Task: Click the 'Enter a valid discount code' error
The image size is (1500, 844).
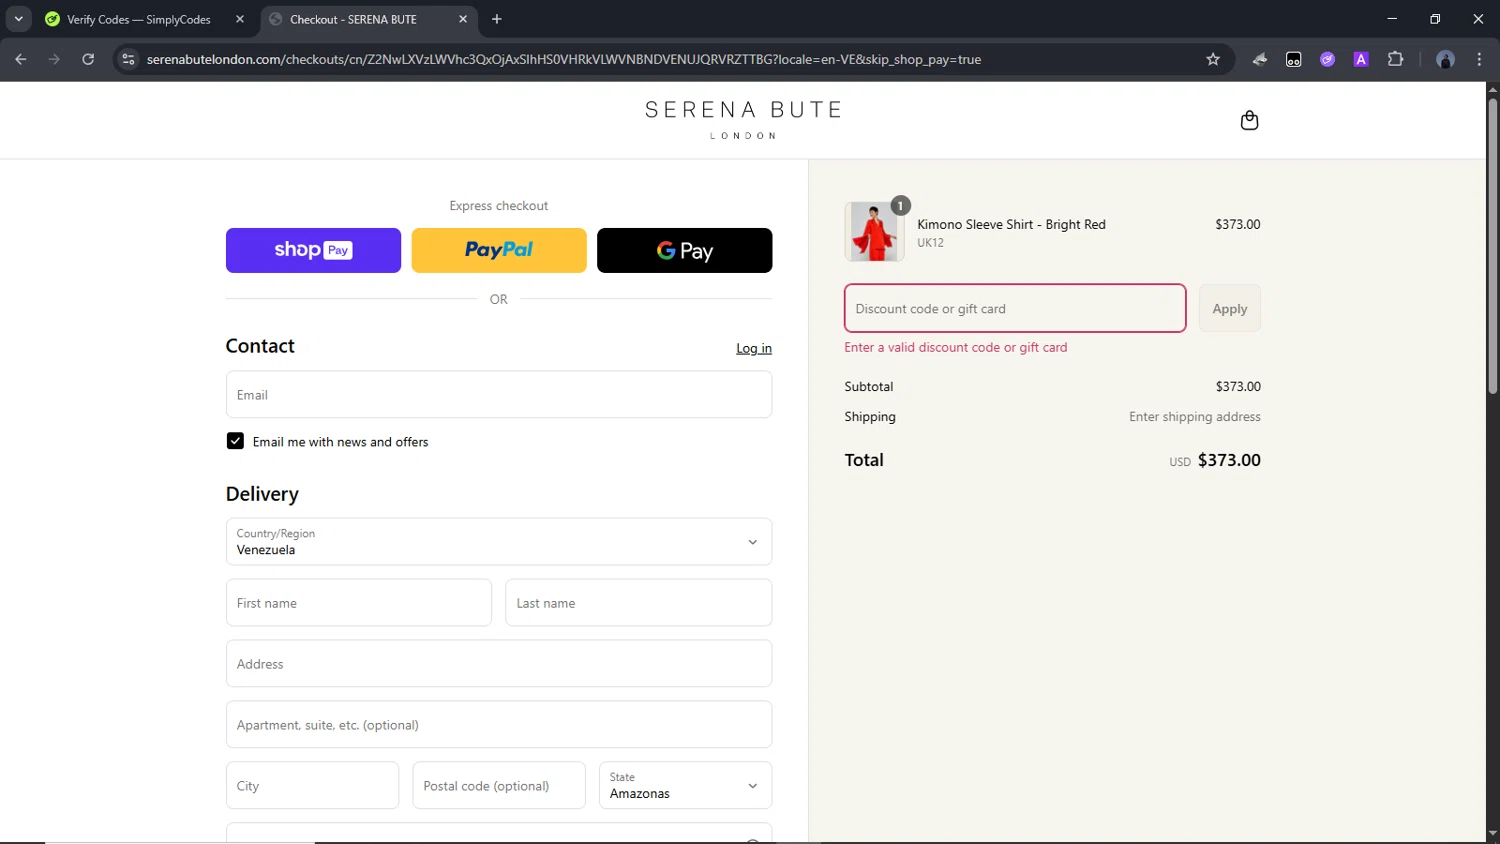Action: 956,347
